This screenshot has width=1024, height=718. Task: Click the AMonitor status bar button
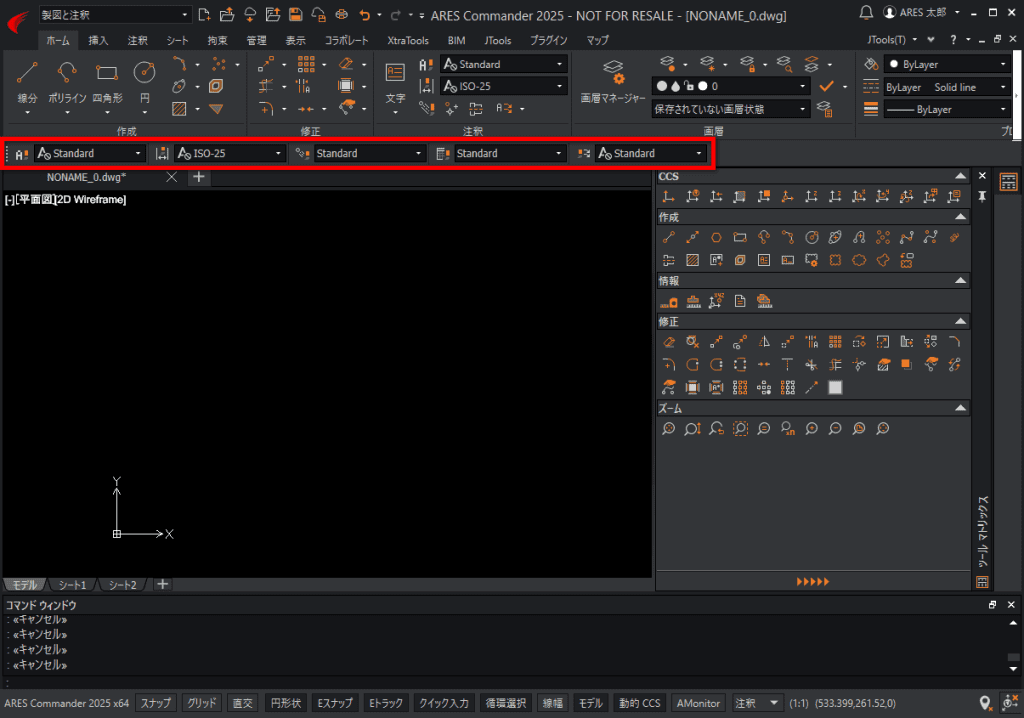coord(698,703)
